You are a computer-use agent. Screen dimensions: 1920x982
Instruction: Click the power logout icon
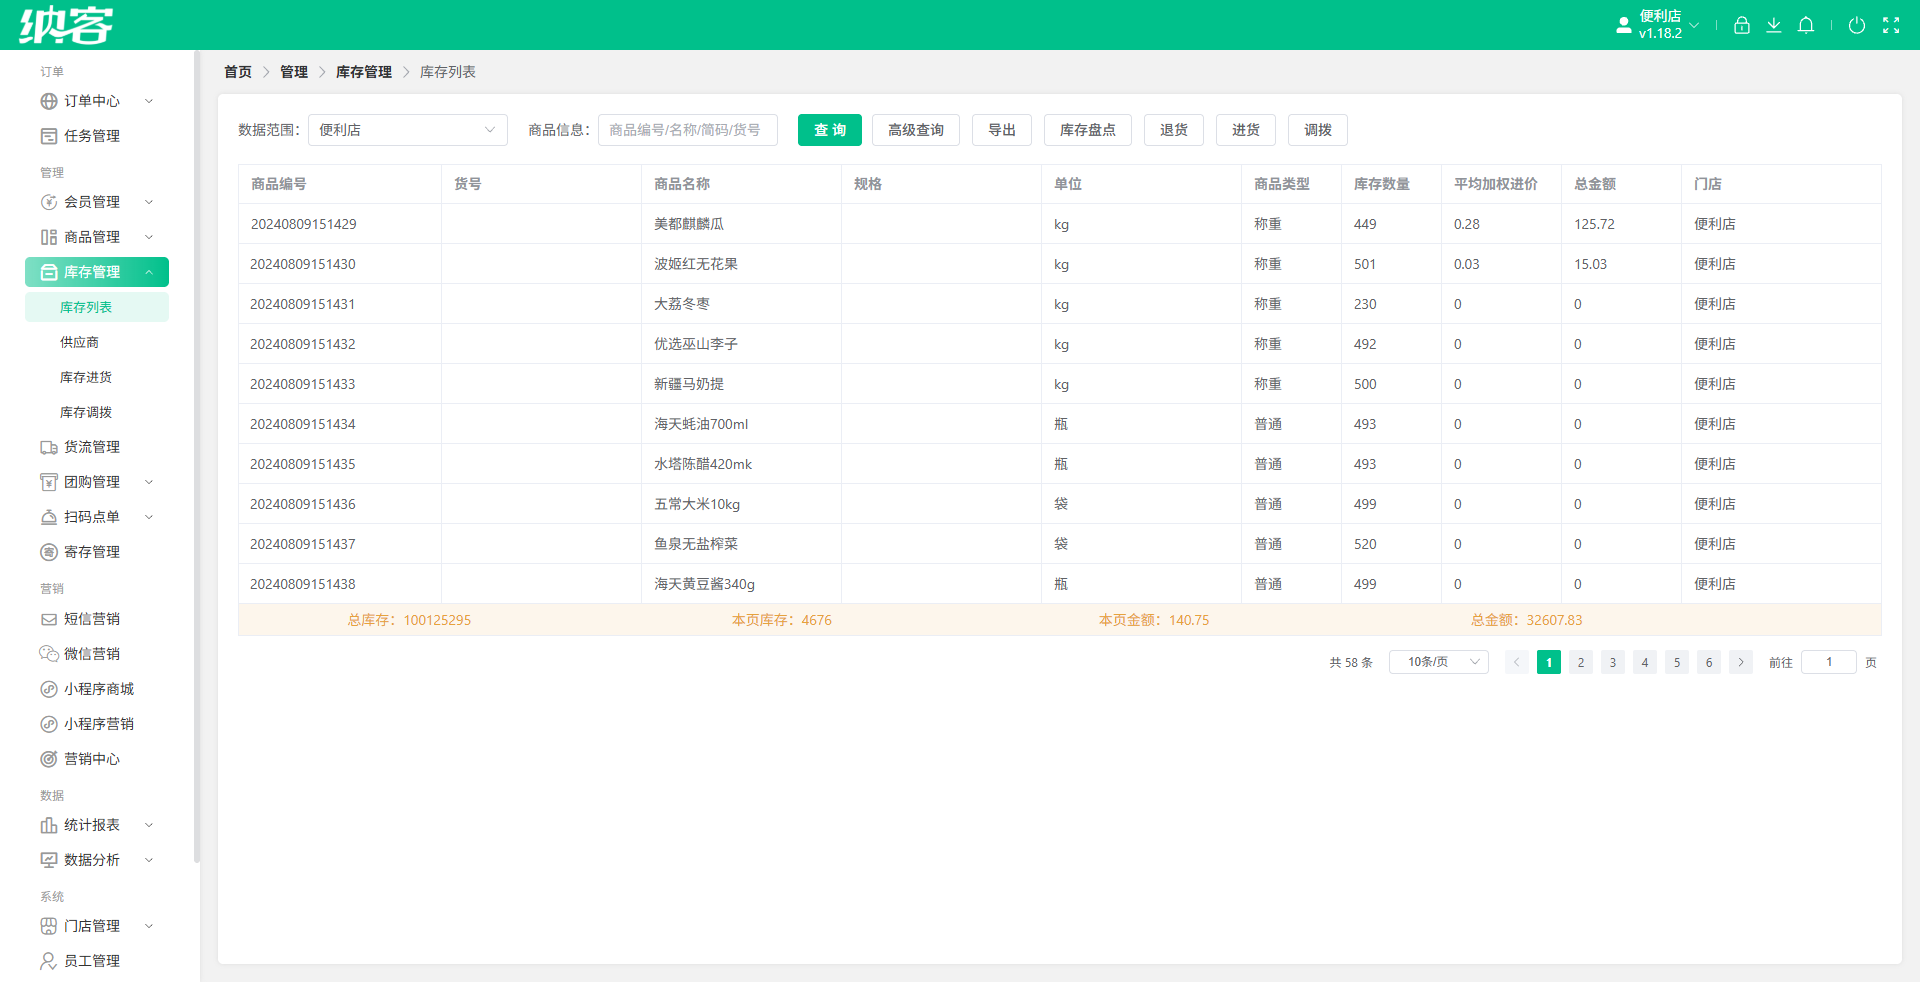coord(1857,25)
